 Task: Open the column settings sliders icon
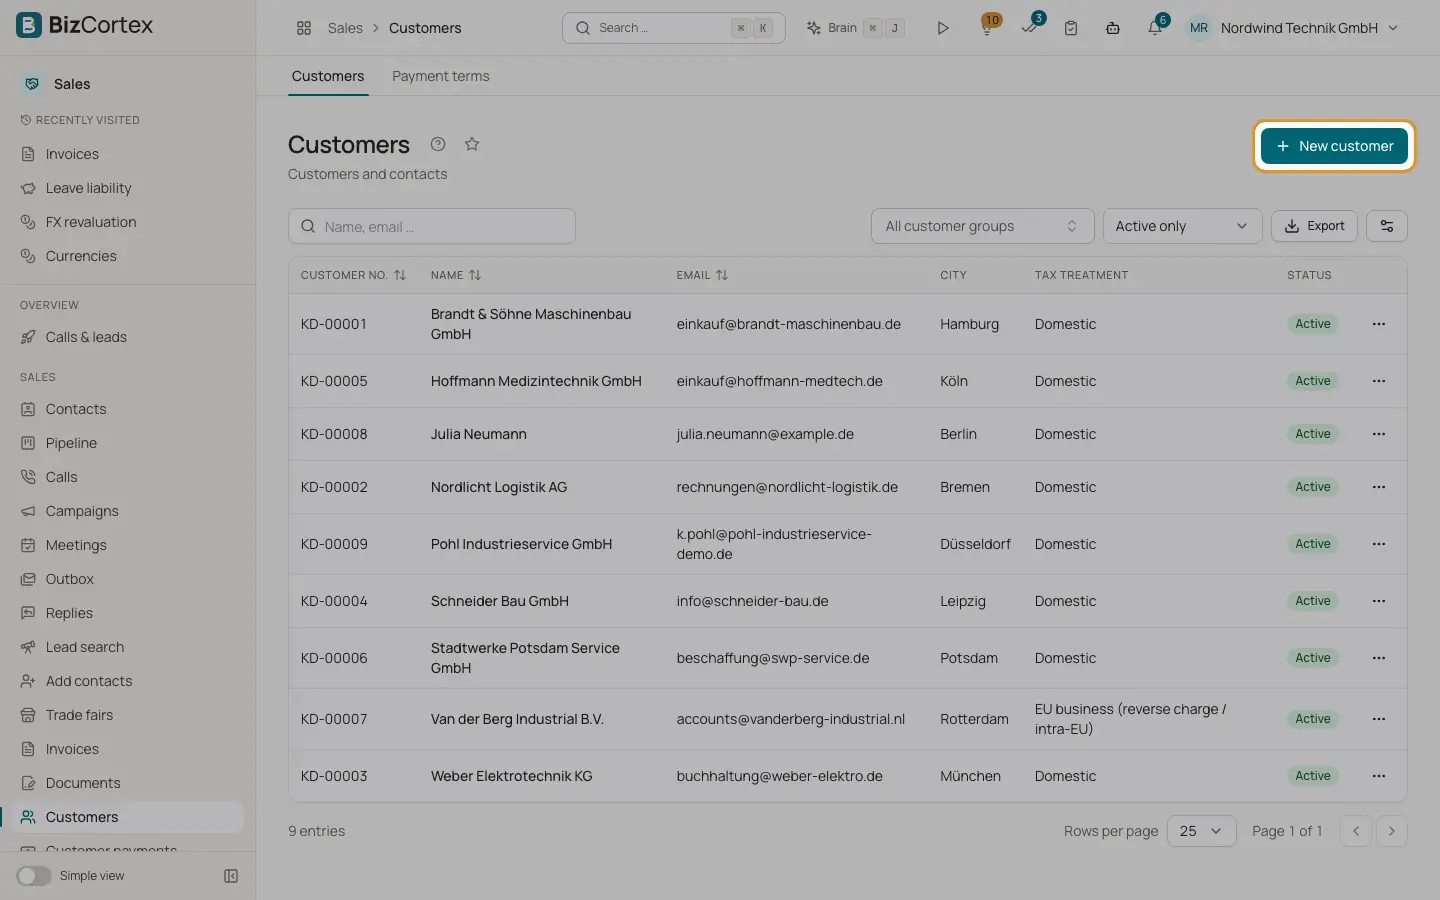pos(1387,226)
